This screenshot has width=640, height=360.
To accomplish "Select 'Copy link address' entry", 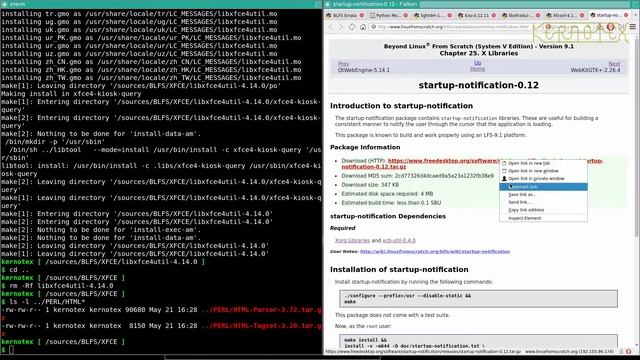I will (543, 210).
